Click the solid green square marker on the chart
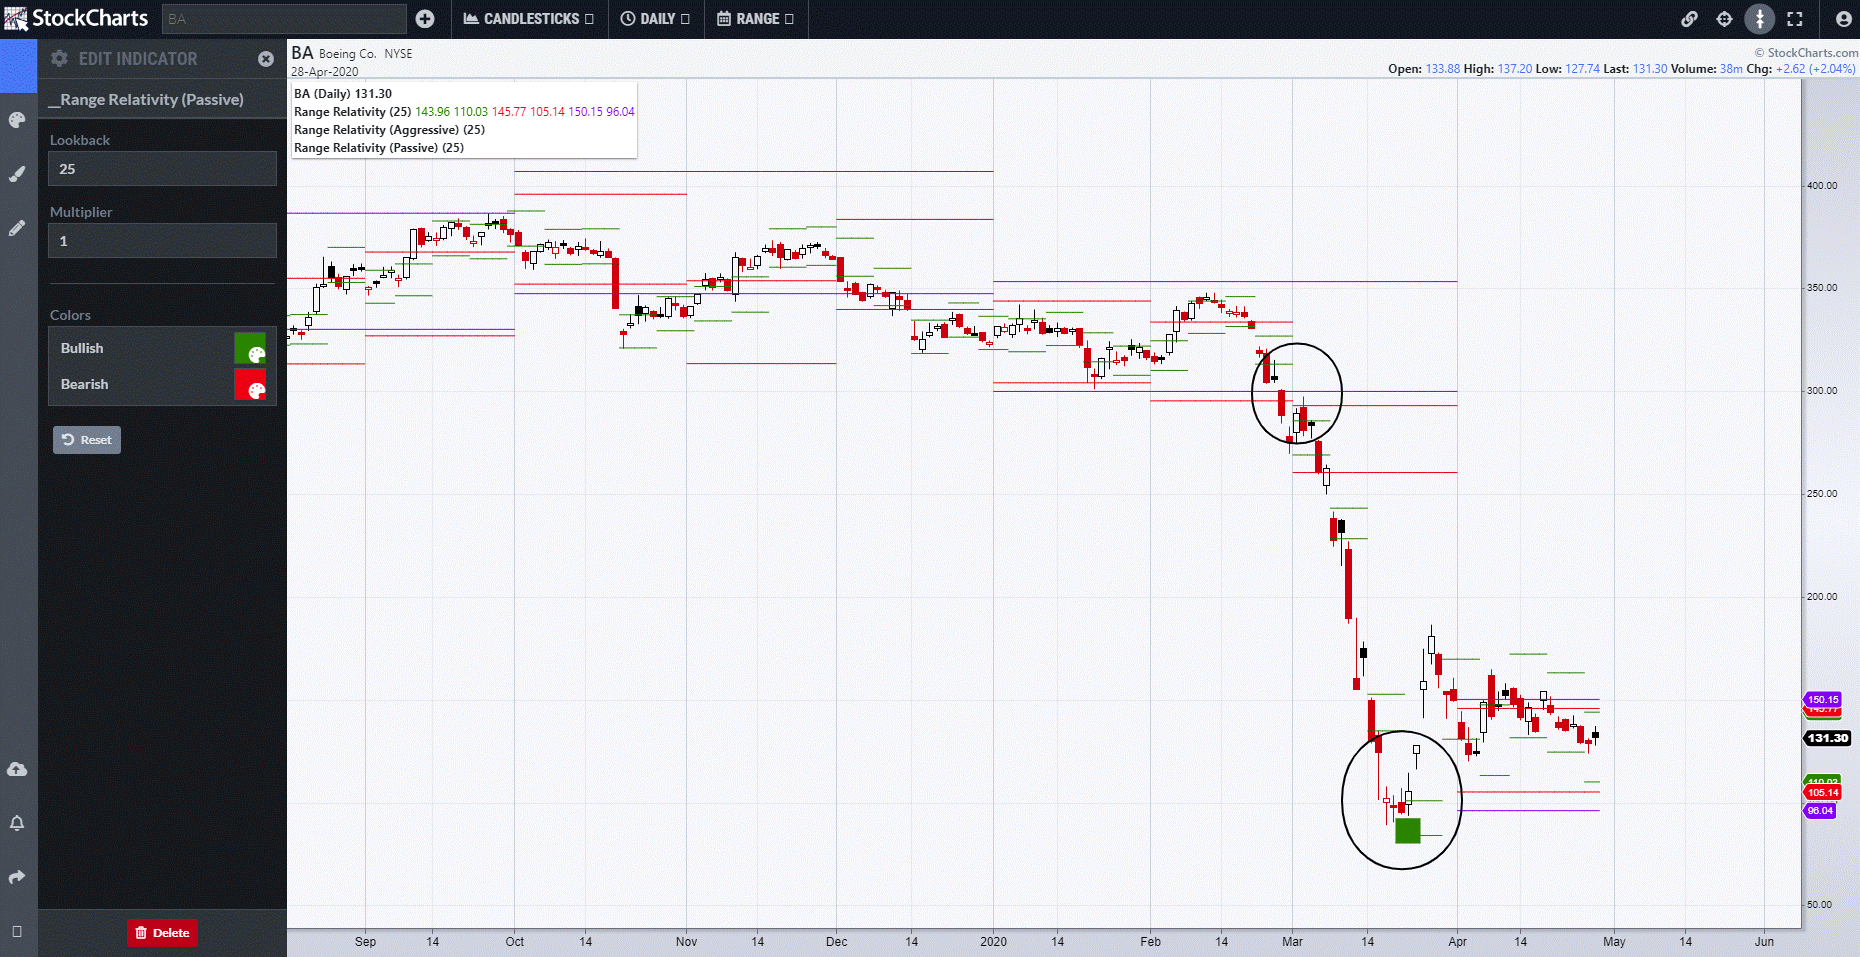This screenshot has height=957, width=1860. click(x=1408, y=830)
